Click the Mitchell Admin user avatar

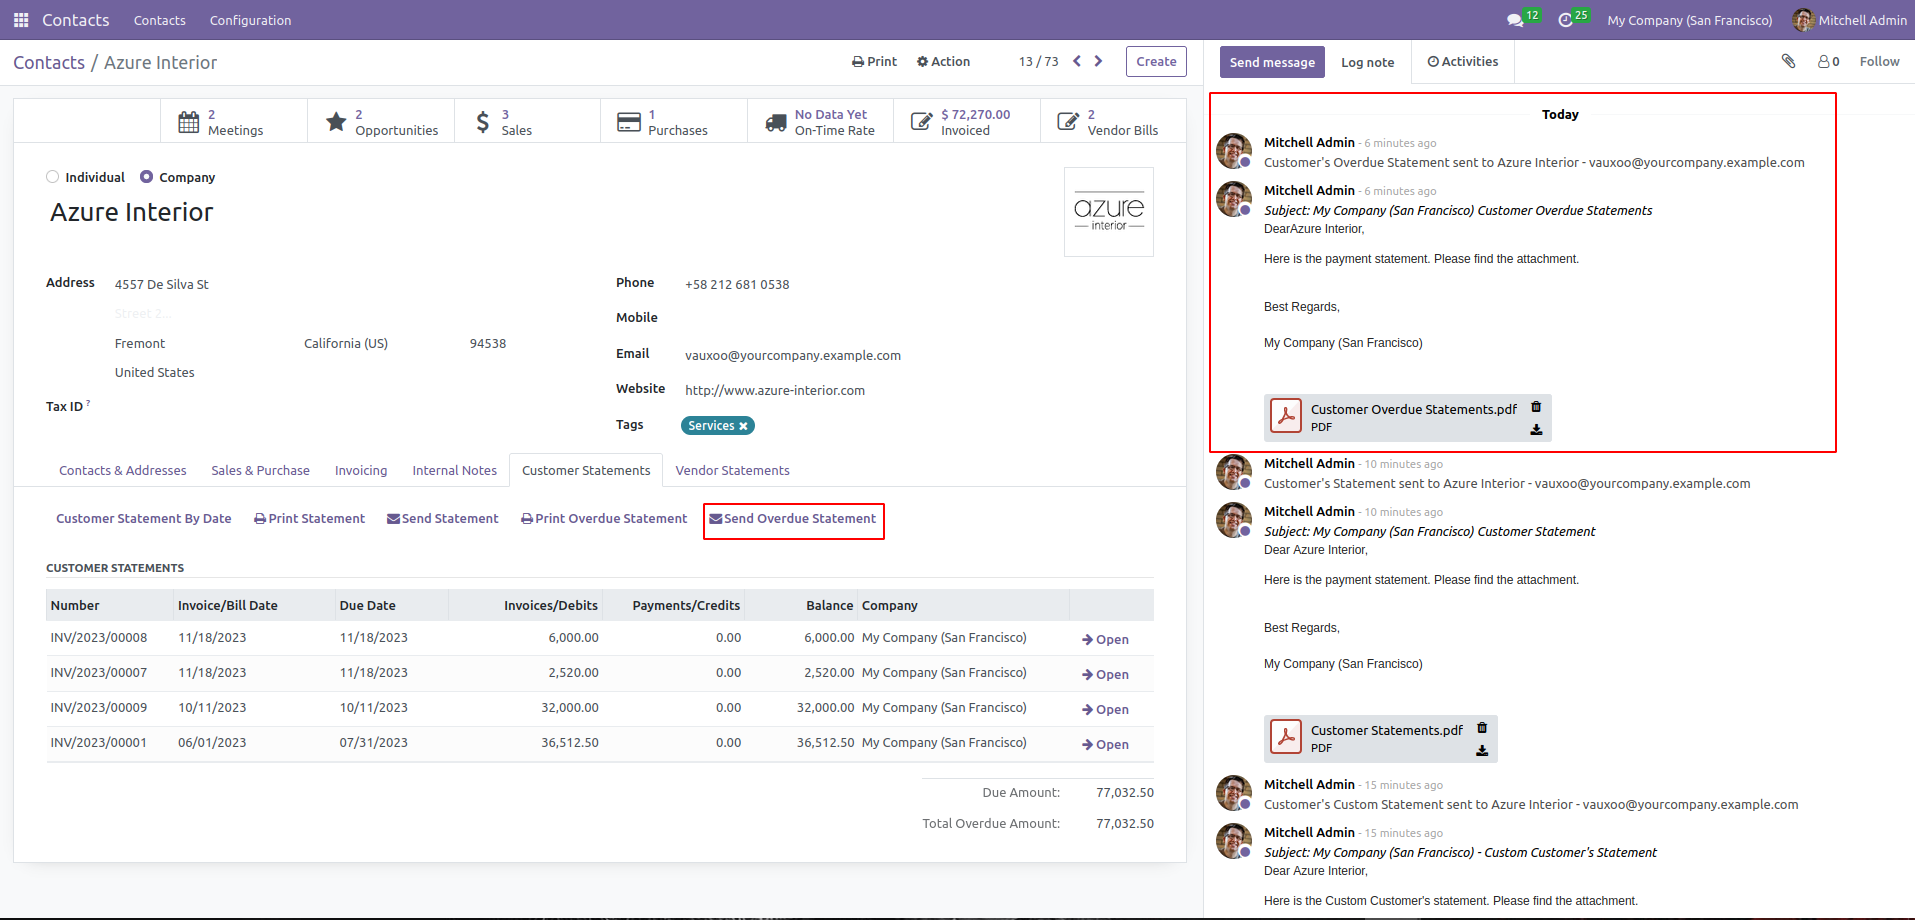1803,20
